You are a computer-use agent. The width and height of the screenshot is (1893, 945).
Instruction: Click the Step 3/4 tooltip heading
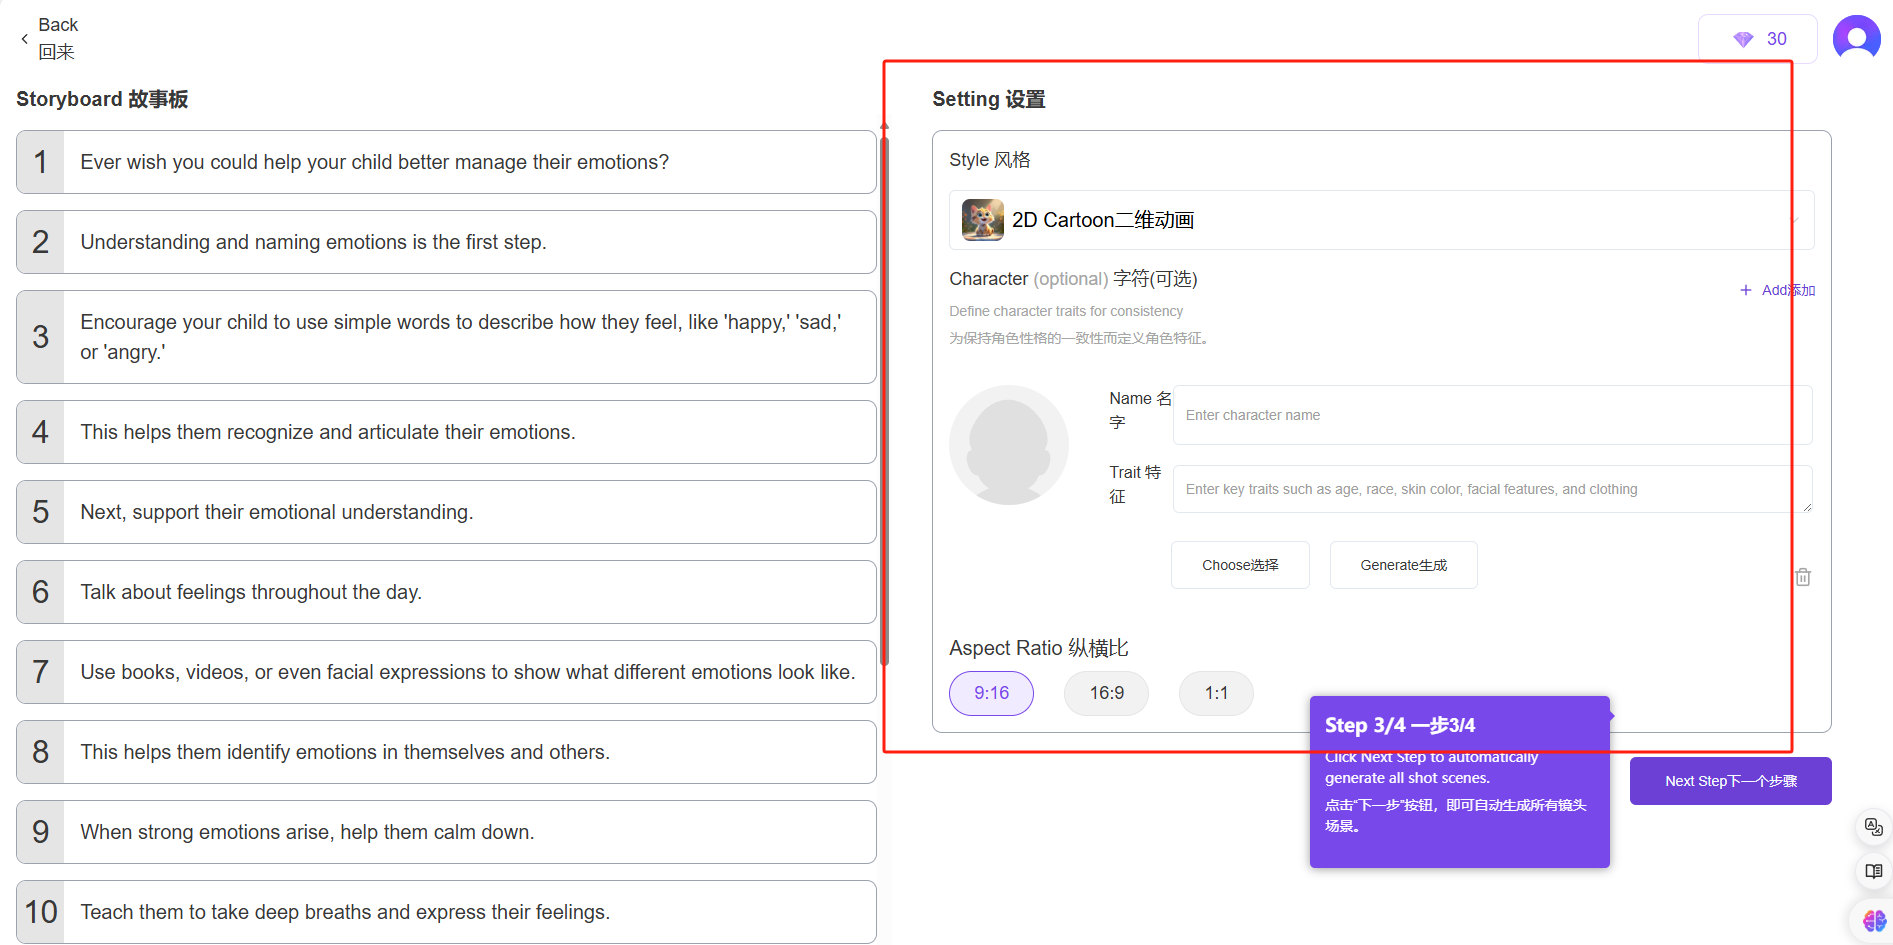coord(1400,725)
